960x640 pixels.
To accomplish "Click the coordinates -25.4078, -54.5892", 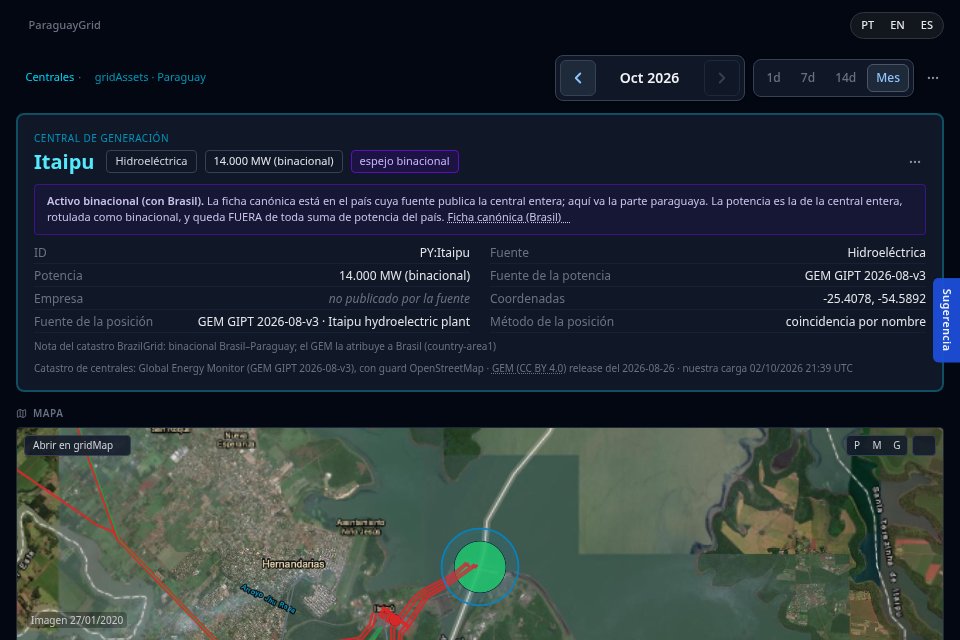I will (x=874, y=298).
